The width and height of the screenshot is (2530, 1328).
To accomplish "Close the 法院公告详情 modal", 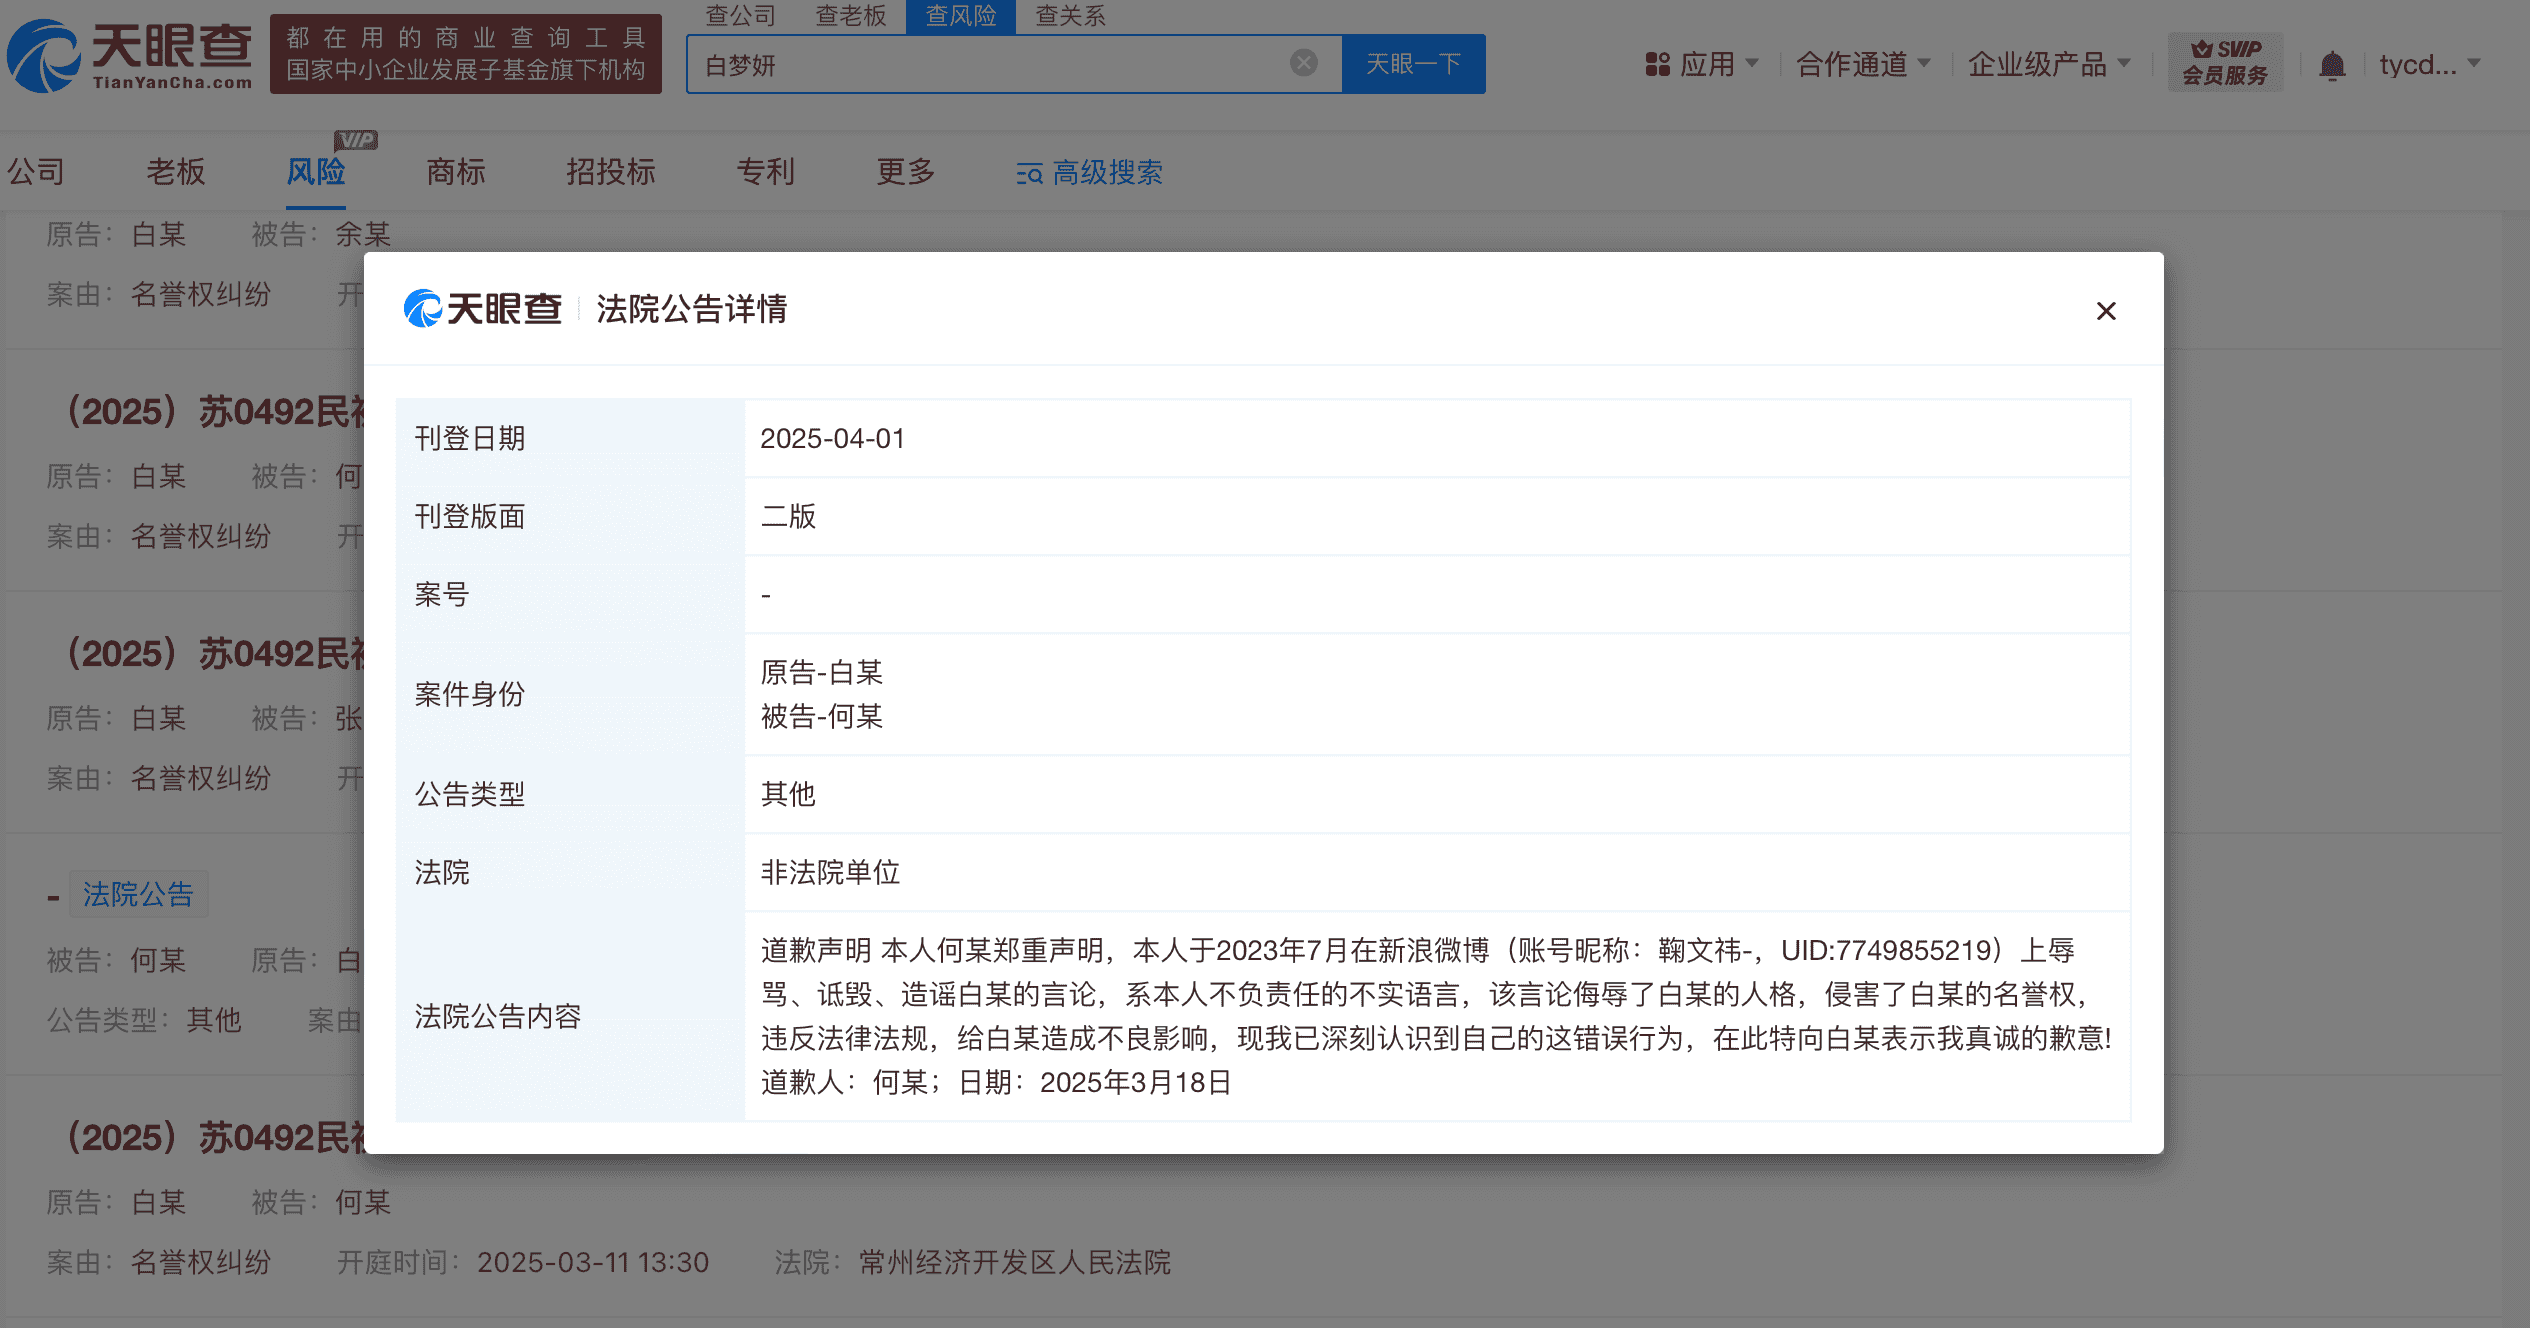I will coord(2106,311).
